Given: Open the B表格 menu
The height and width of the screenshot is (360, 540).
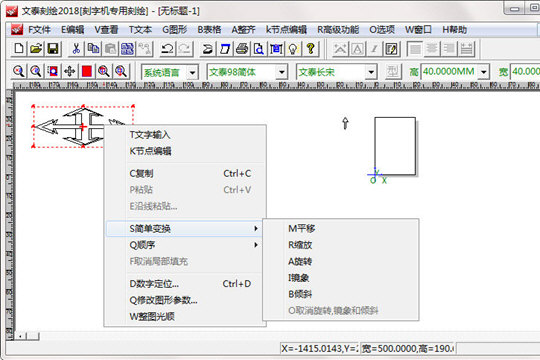Looking at the screenshot, I should (x=209, y=30).
